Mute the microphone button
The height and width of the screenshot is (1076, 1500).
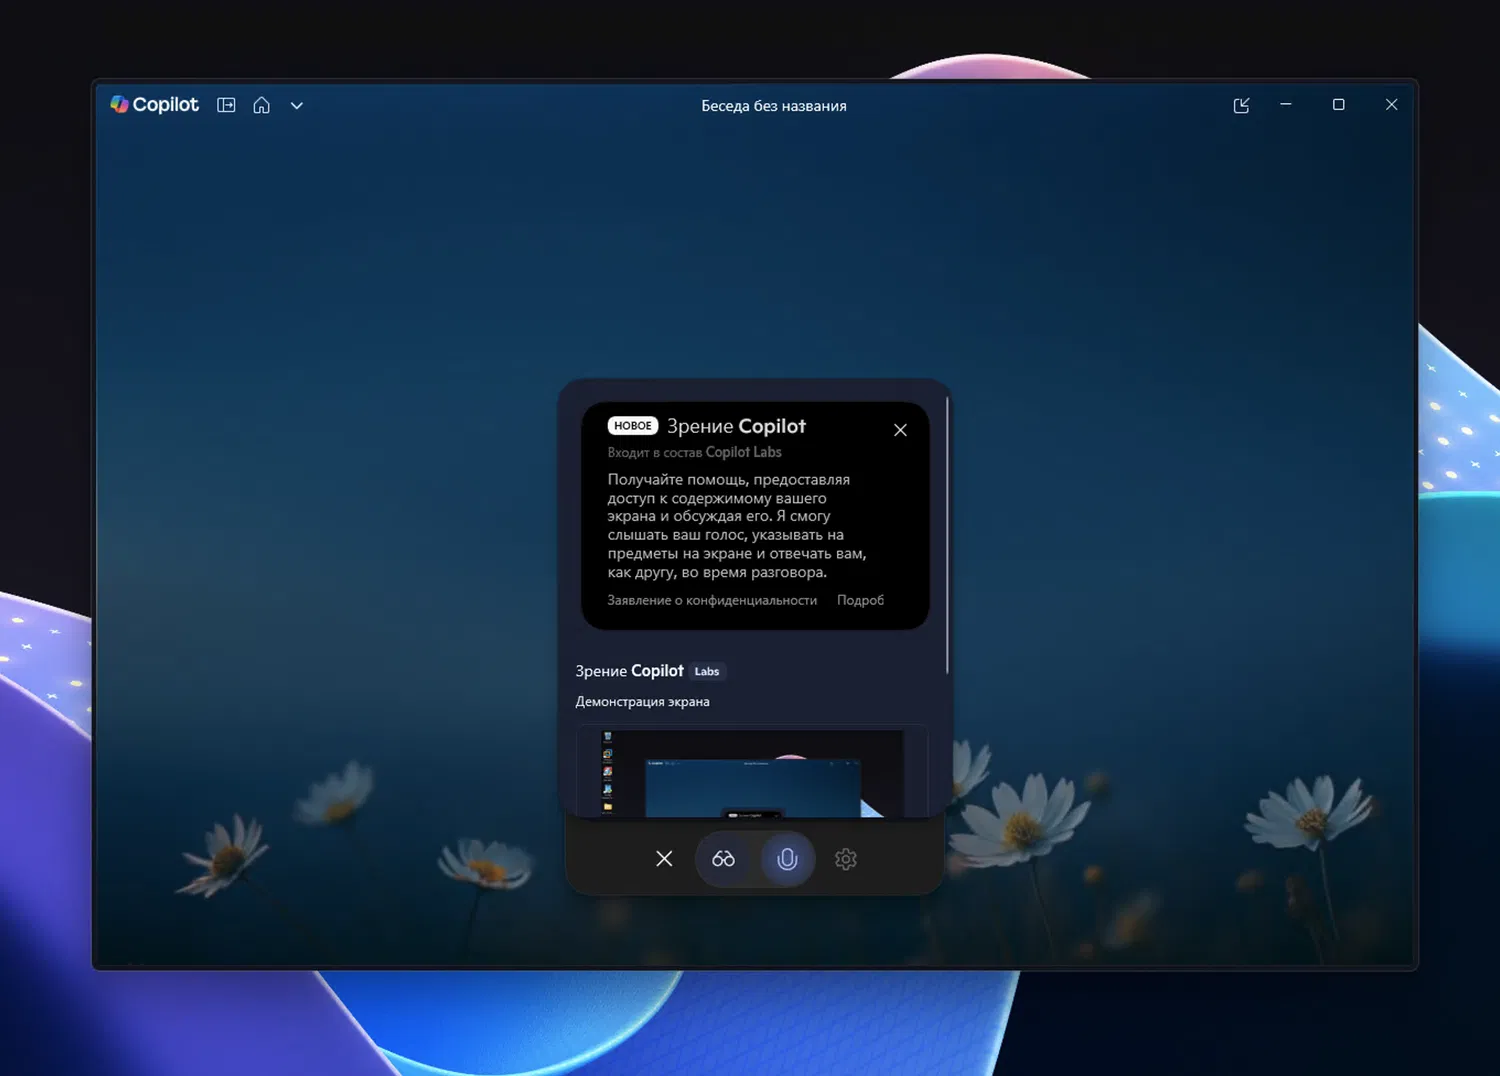(x=787, y=859)
